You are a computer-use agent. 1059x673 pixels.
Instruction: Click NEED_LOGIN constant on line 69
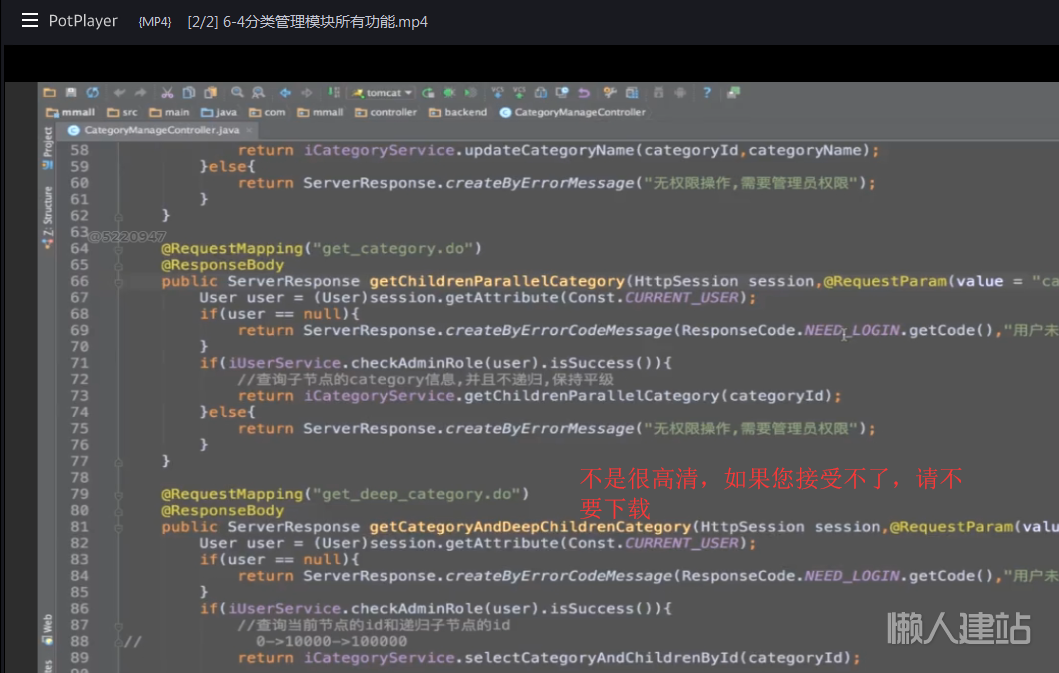[852, 330]
